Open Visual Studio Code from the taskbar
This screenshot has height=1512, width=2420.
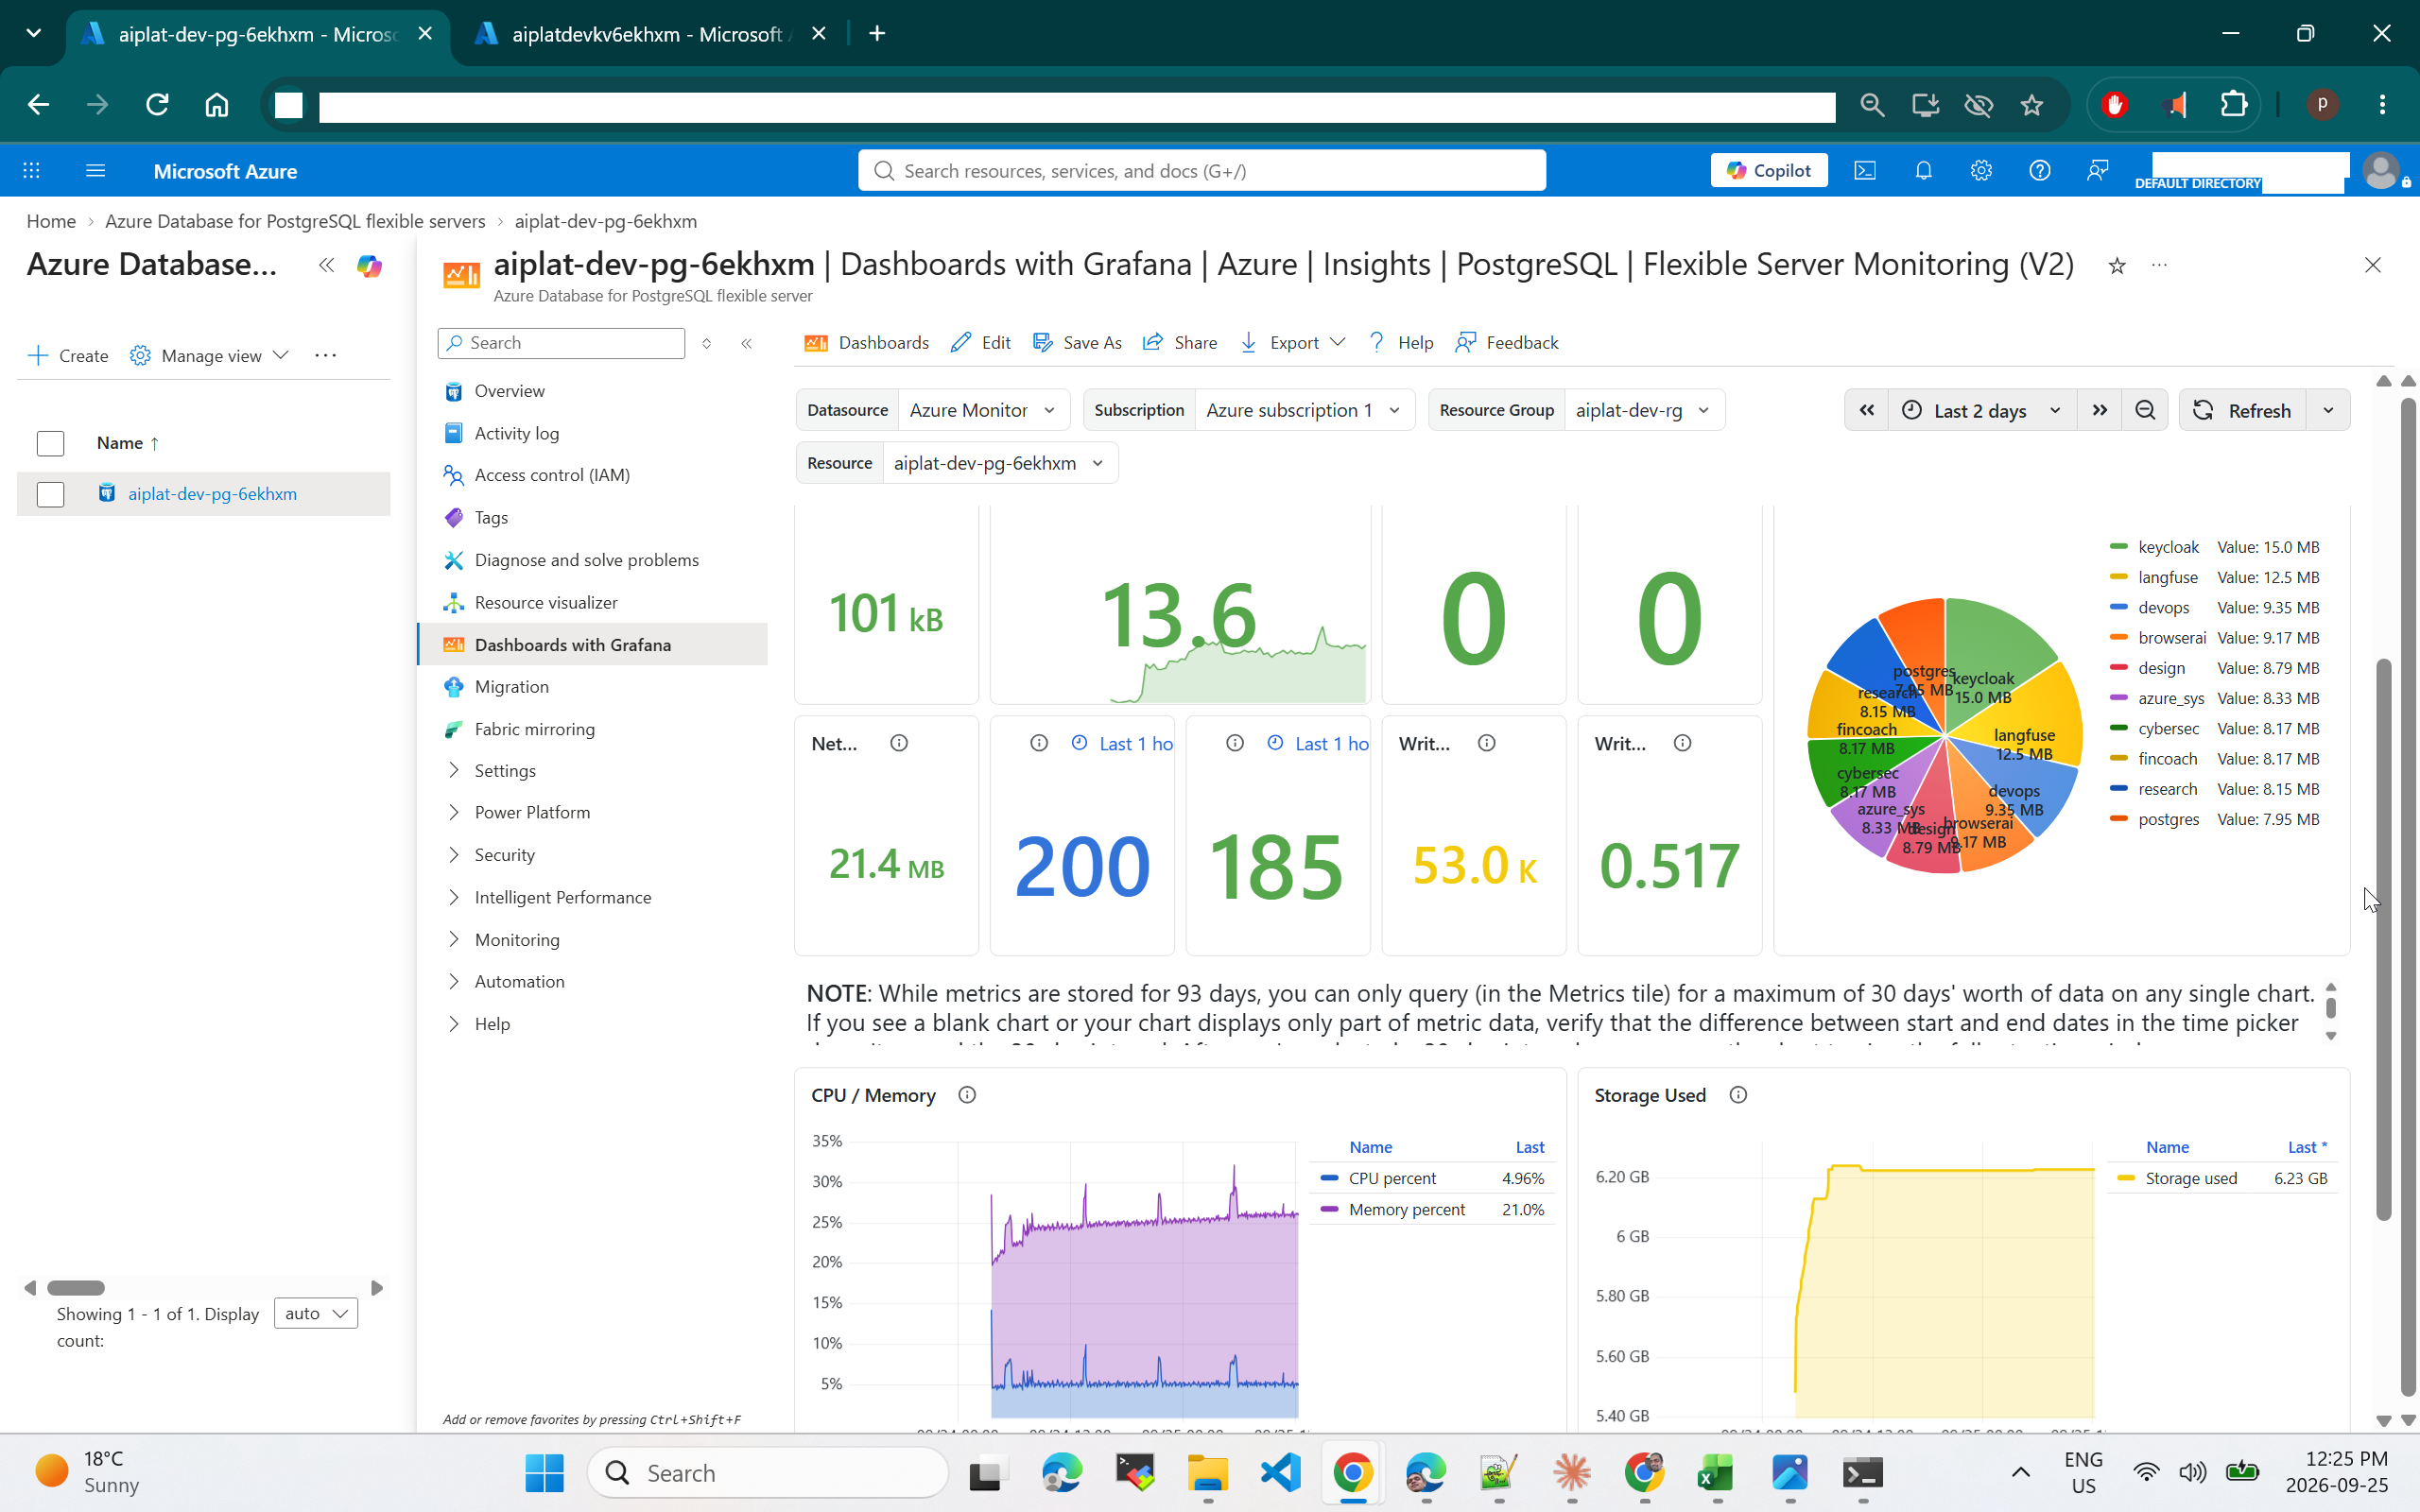(1280, 1473)
